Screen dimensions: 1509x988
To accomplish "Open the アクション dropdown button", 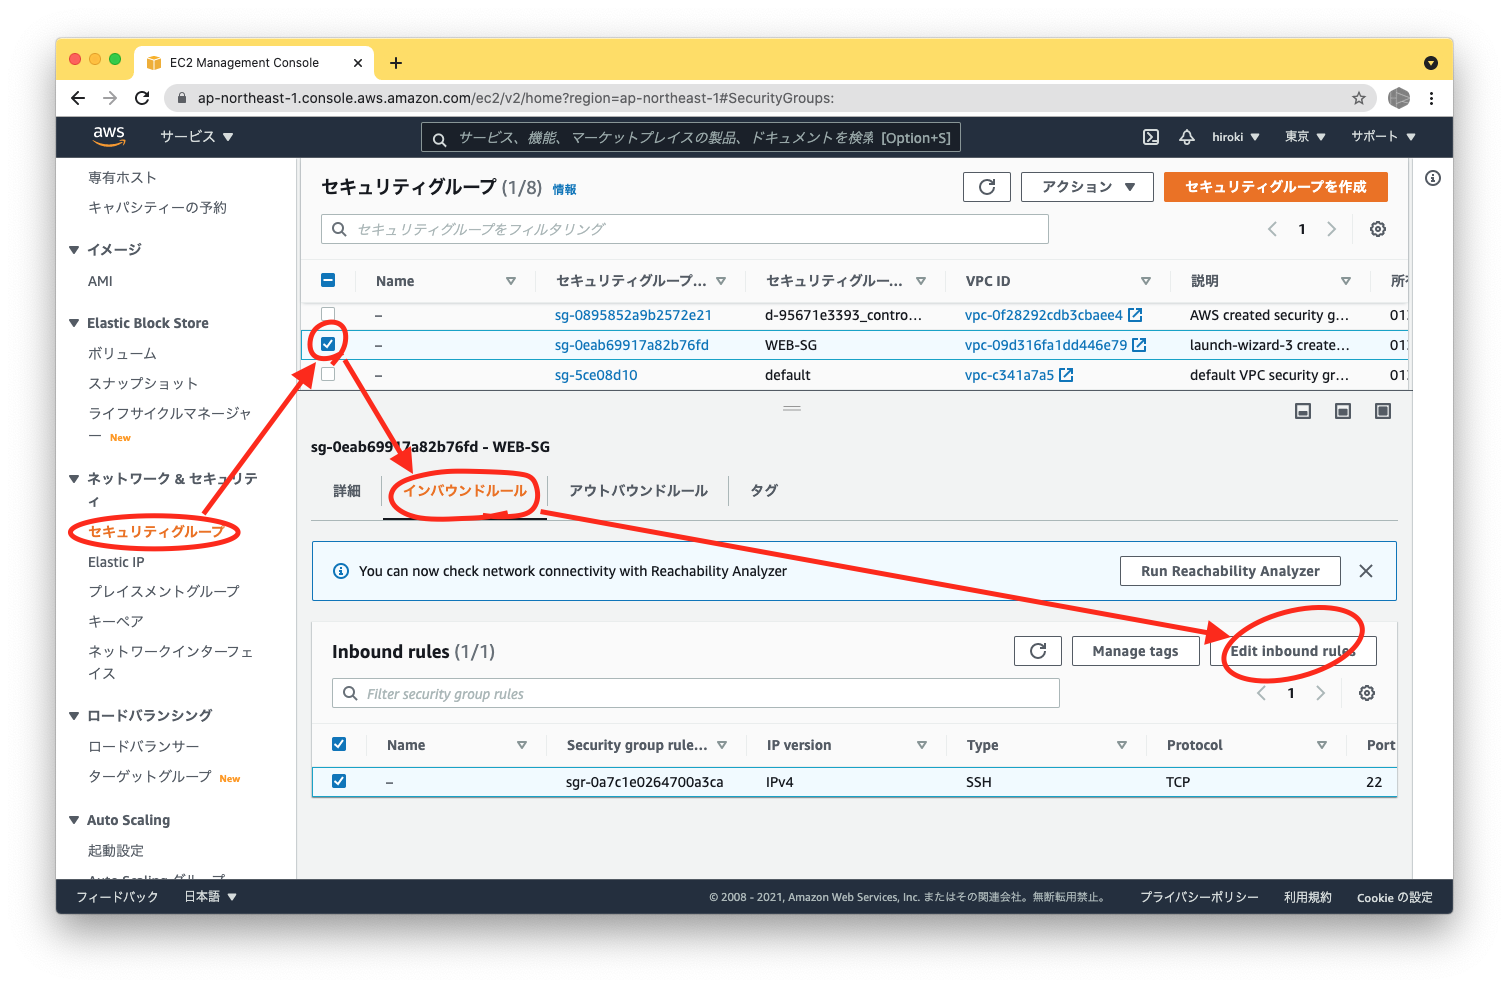I will (1087, 187).
